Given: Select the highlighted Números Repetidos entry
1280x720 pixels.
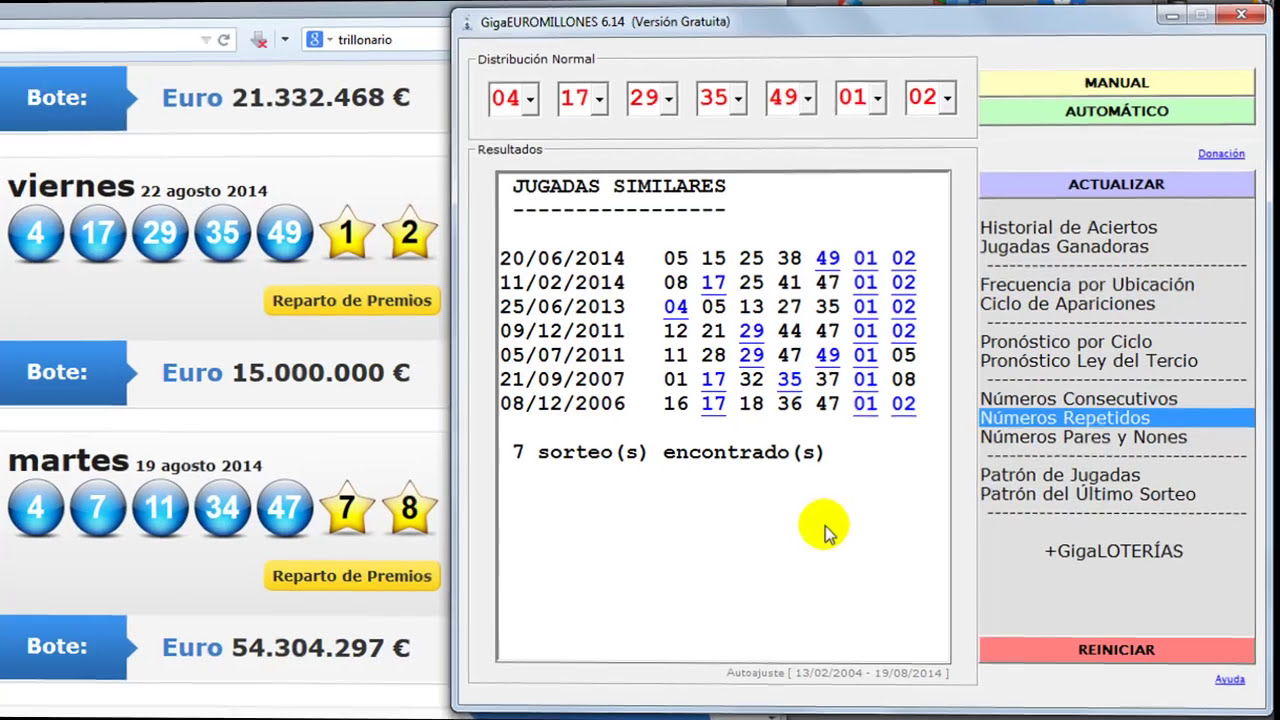Looking at the screenshot, I should pos(1117,418).
